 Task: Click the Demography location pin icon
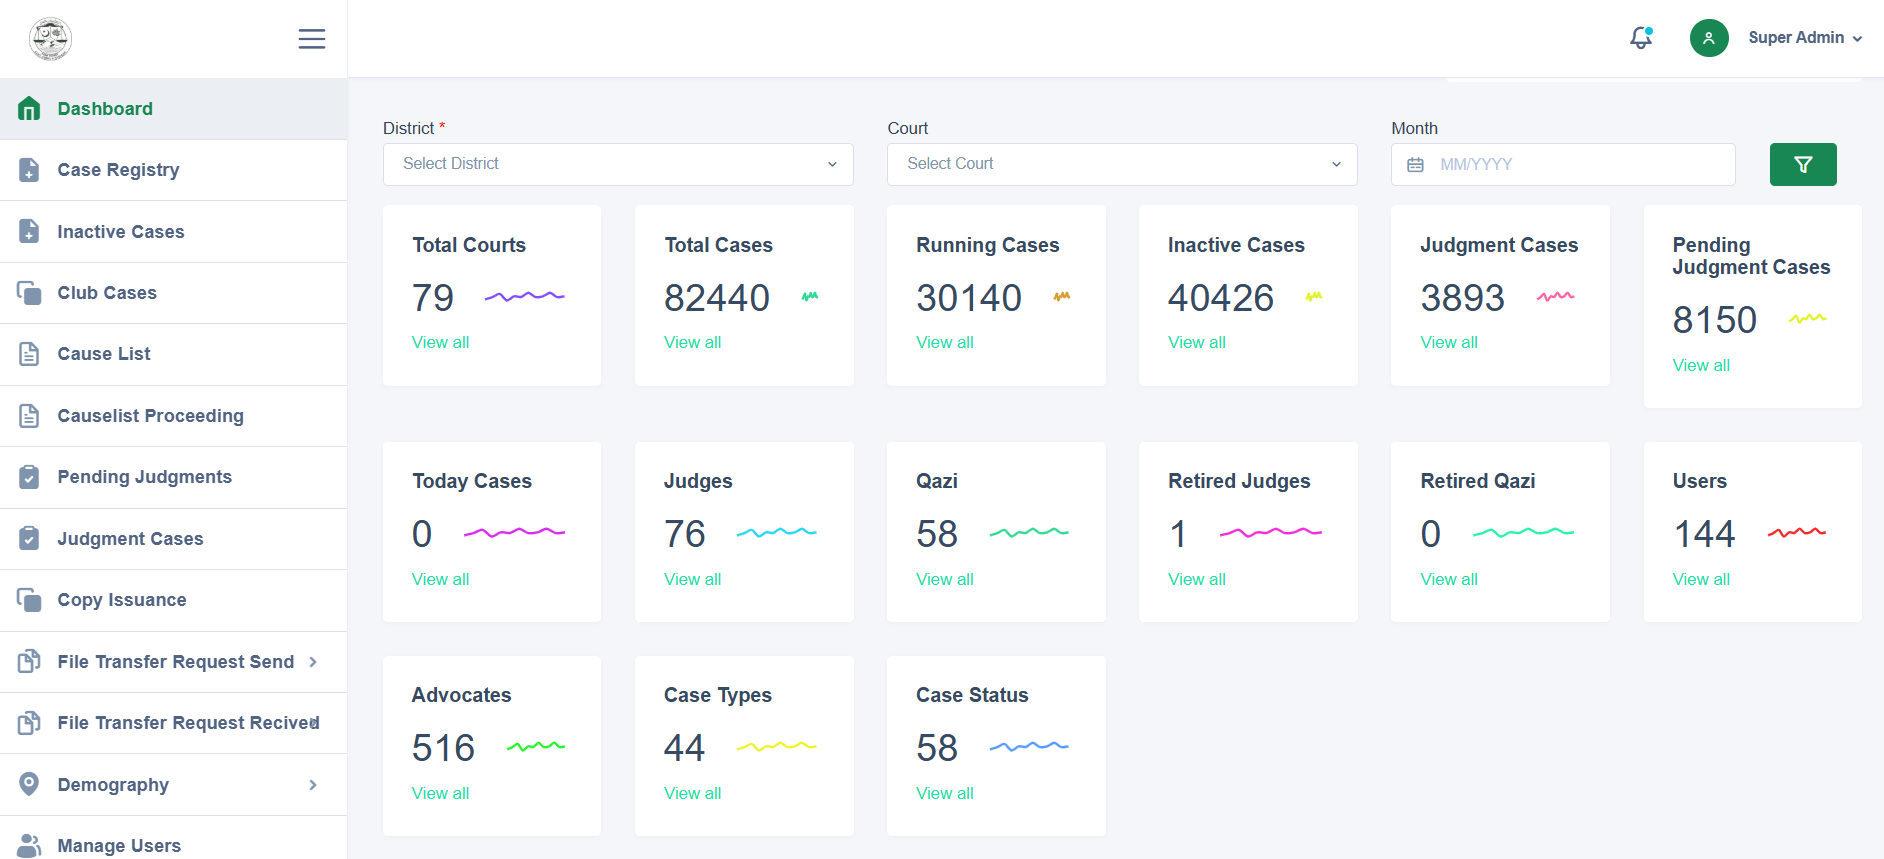point(30,784)
